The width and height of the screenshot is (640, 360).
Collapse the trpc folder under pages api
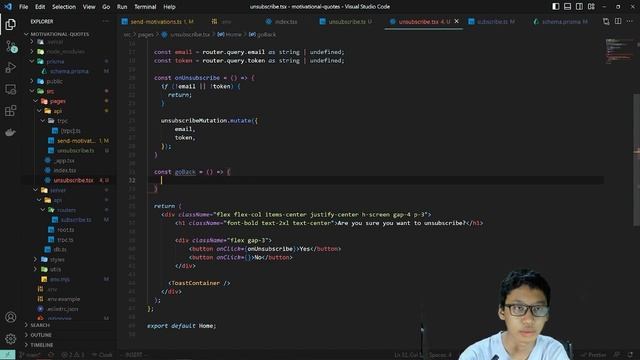coord(62,121)
